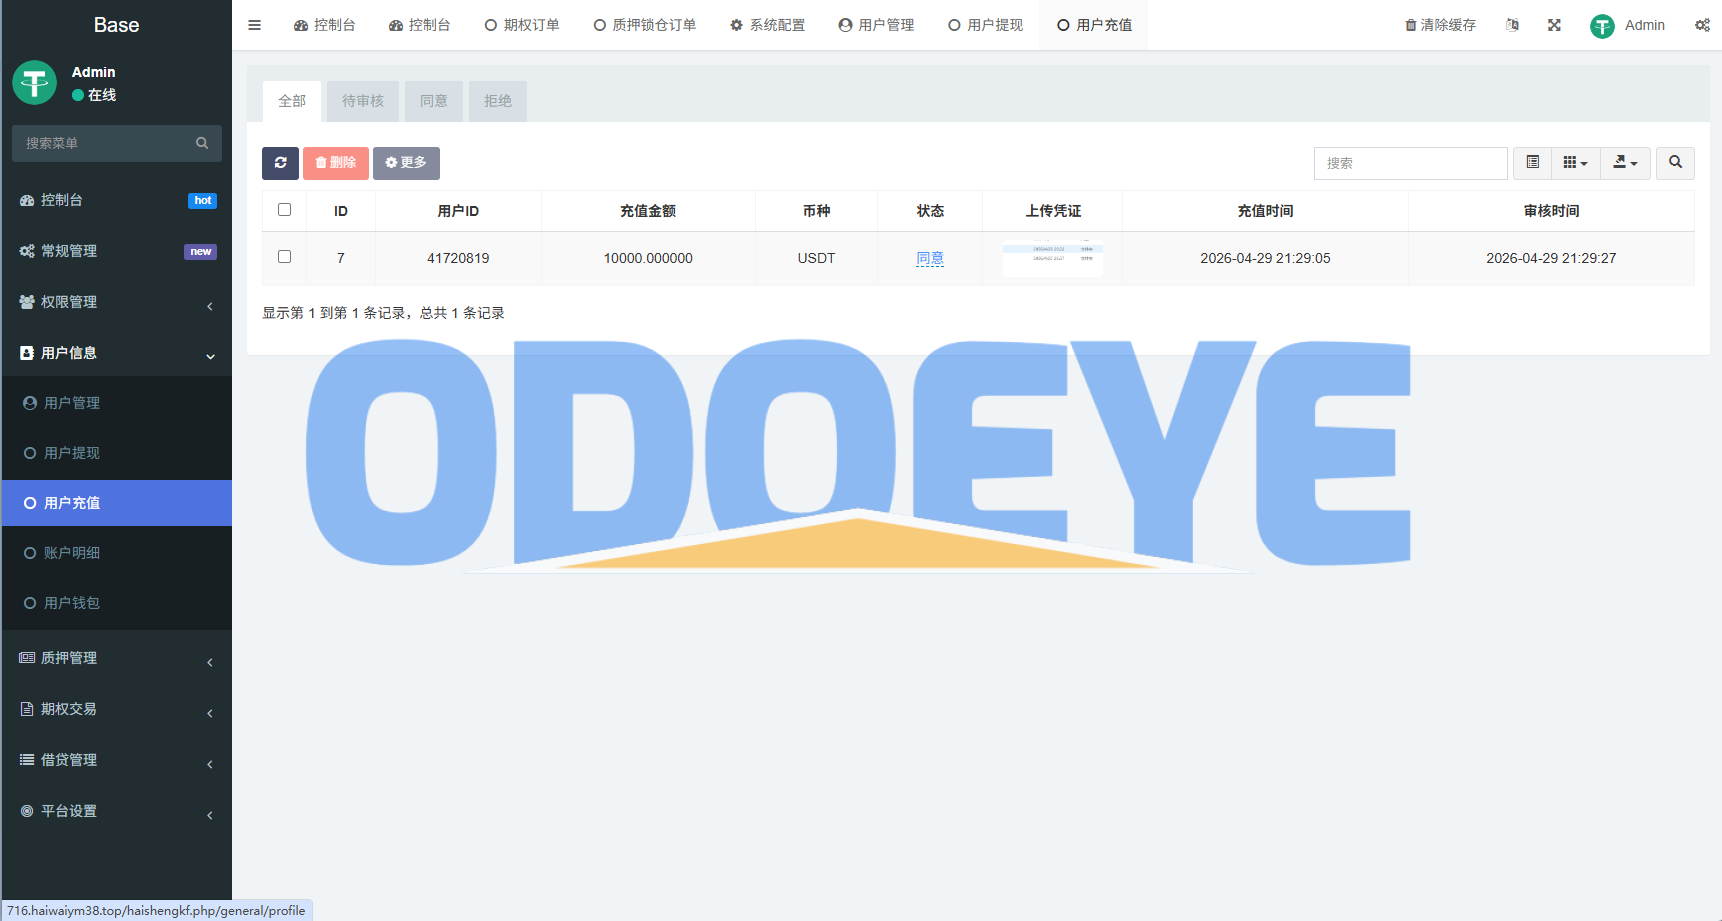Open the 更多 more actions button
Screen dimensions: 1722x921
pyautogui.click(x=406, y=163)
